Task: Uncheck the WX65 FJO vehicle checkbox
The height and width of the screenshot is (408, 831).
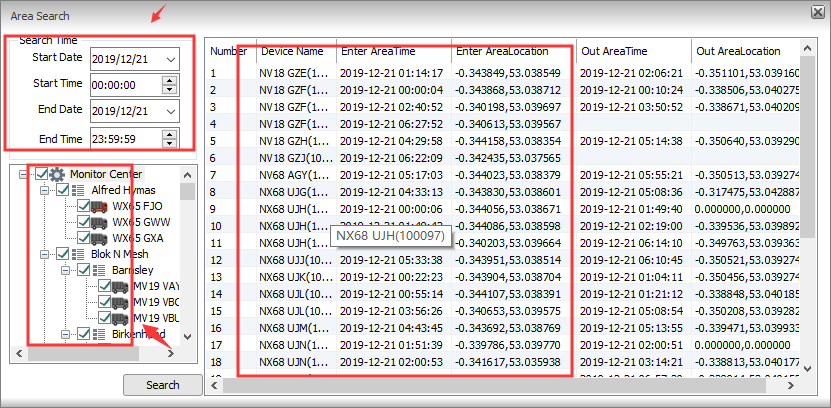Action: 83,206
